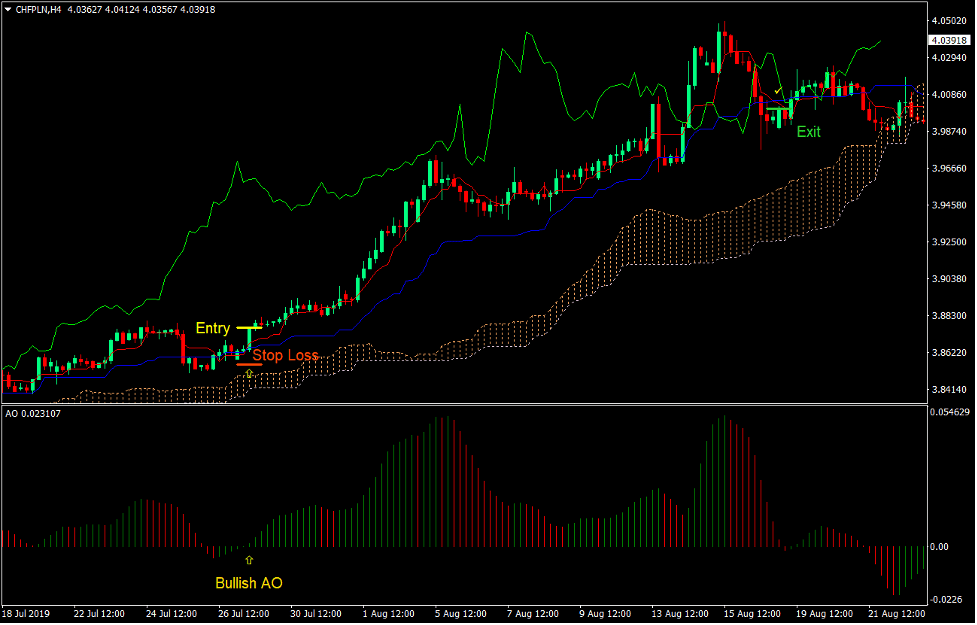The image size is (977, 625).
Task: Click the Stop Loss text label
Action: pos(287,355)
